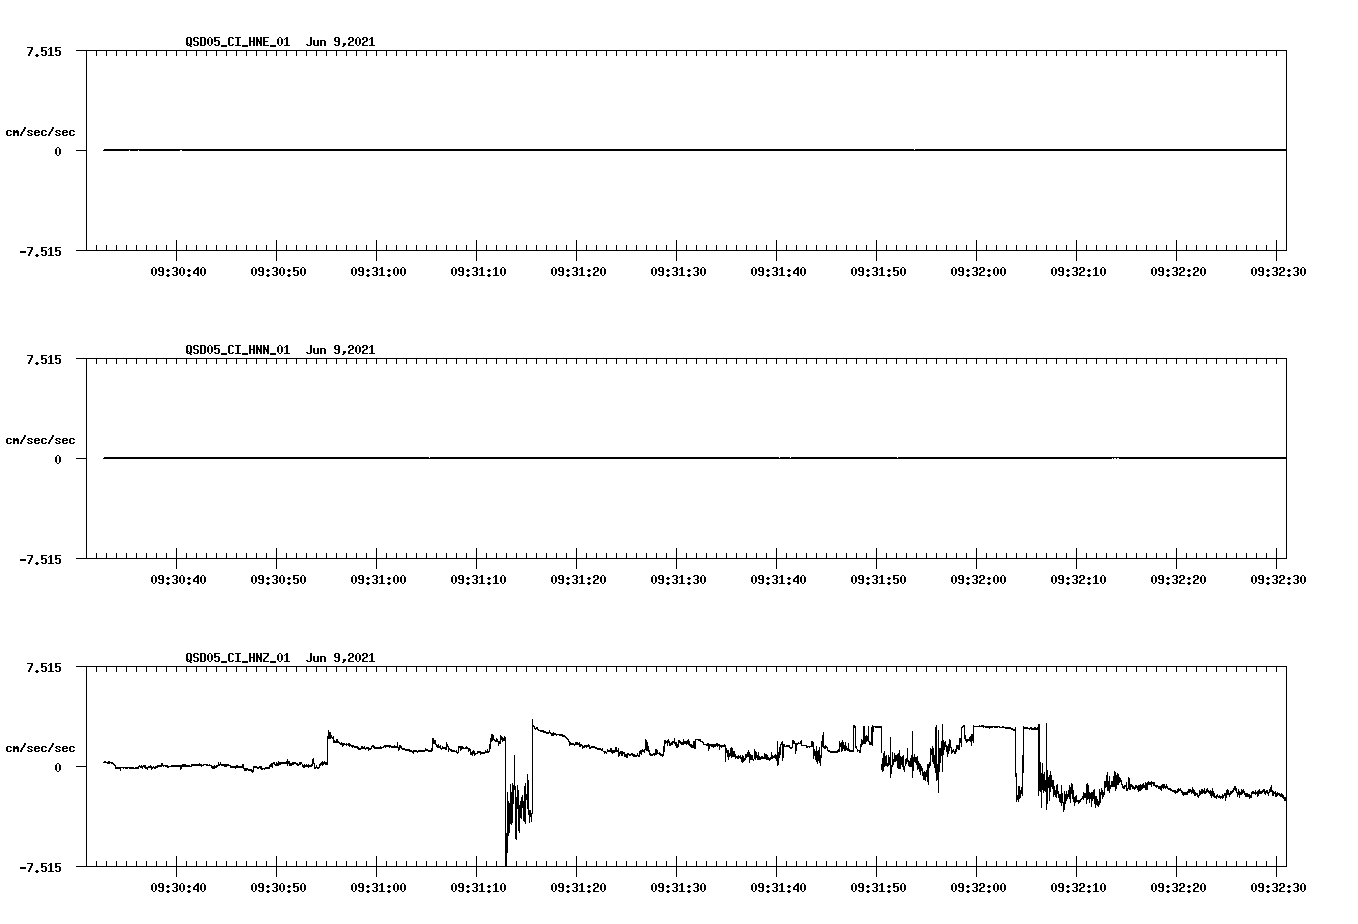
Task: Click the 09:31:30 time label under HNE plot
Action: click(678, 271)
